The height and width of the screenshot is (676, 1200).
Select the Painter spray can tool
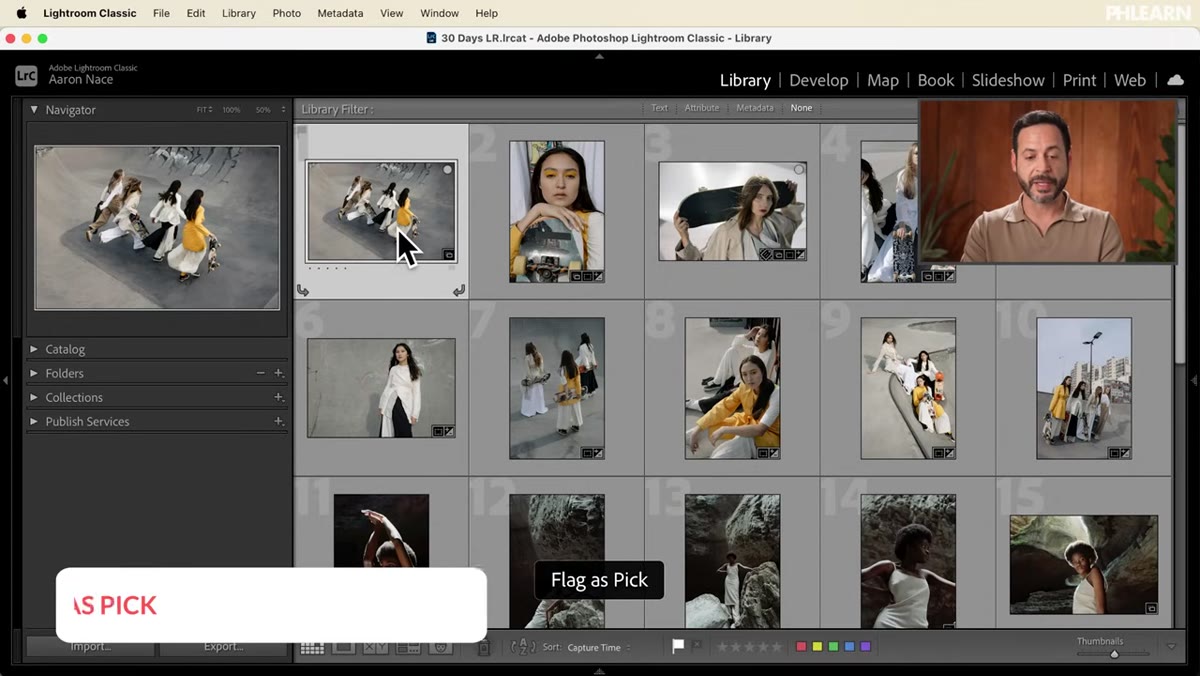point(484,648)
